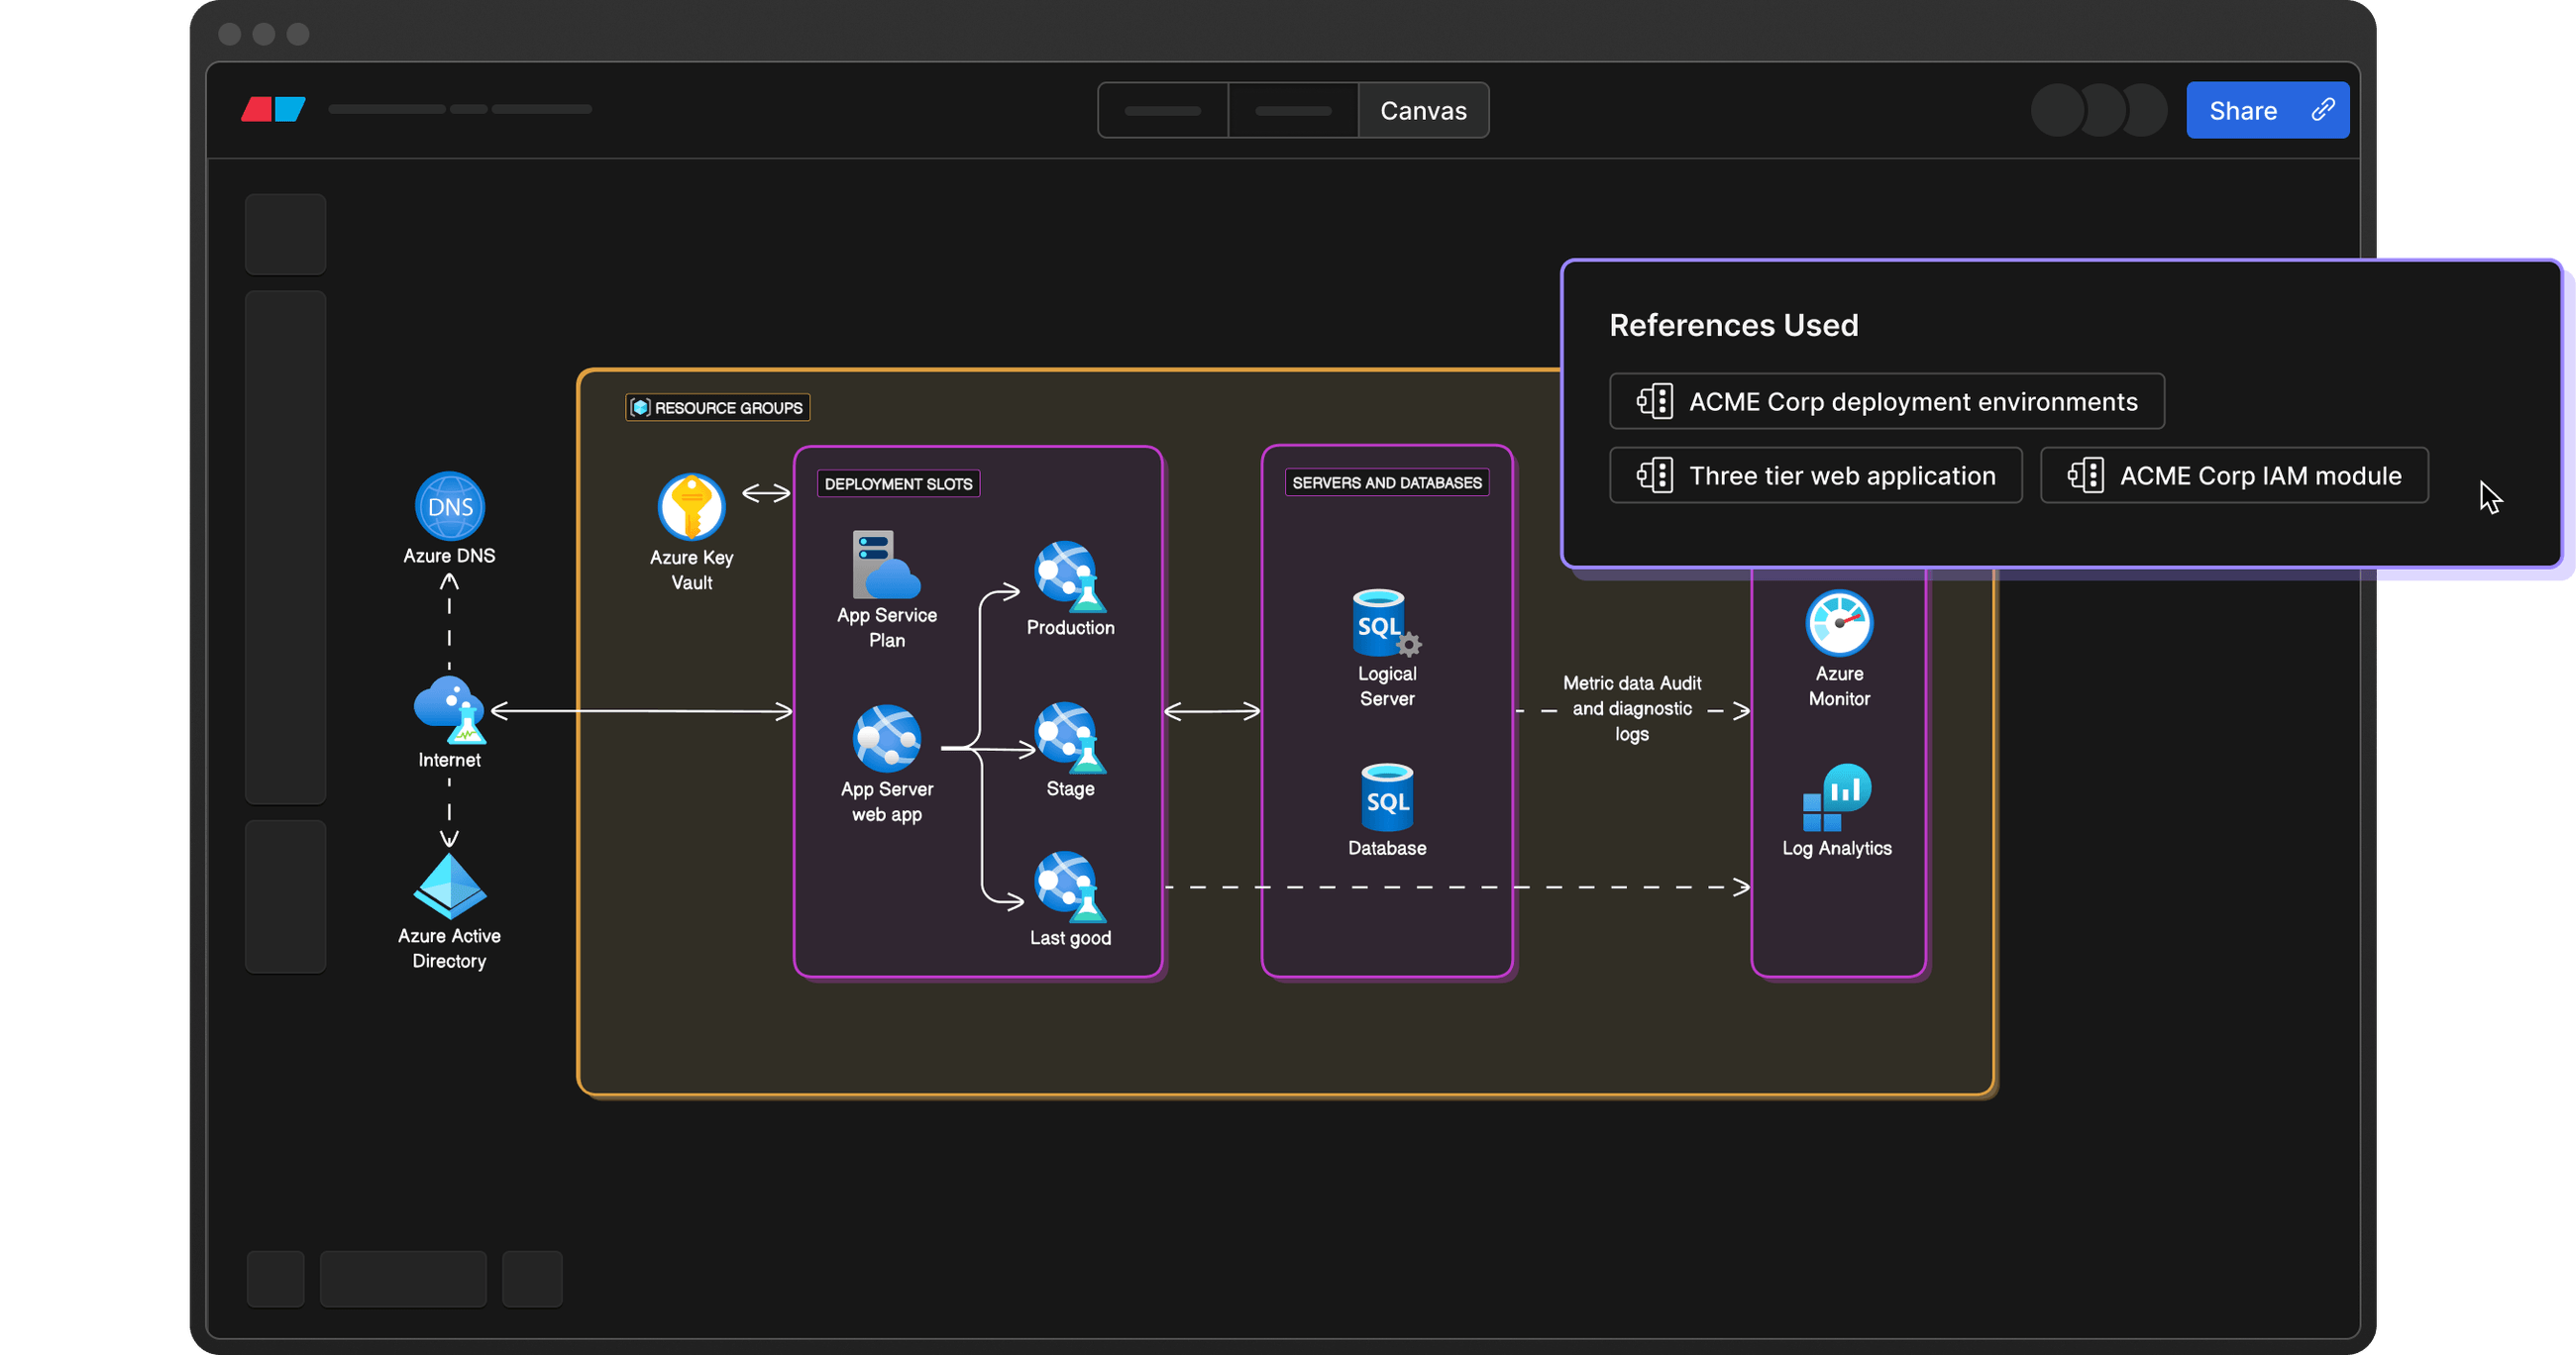Select the Azure Monitor icon

click(1839, 622)
